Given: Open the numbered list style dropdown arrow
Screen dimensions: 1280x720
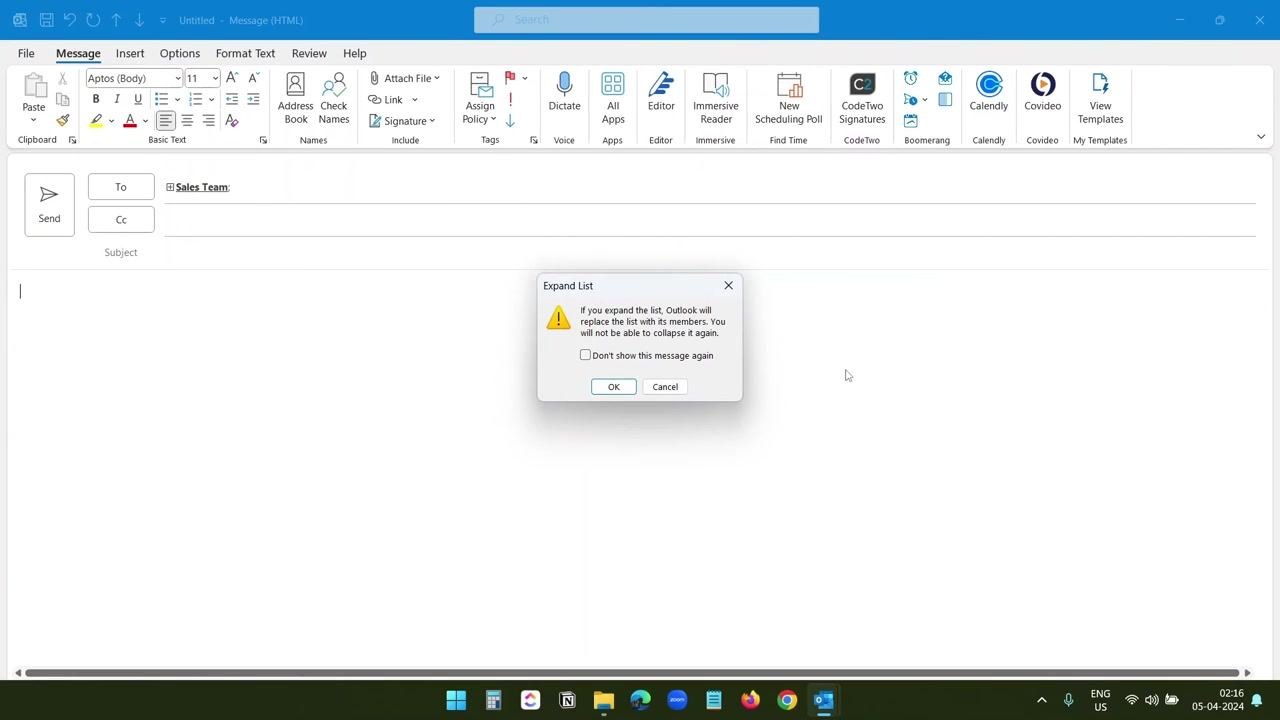Looking at the screenshot, I should pyautogui.click(x=211, y=99).
